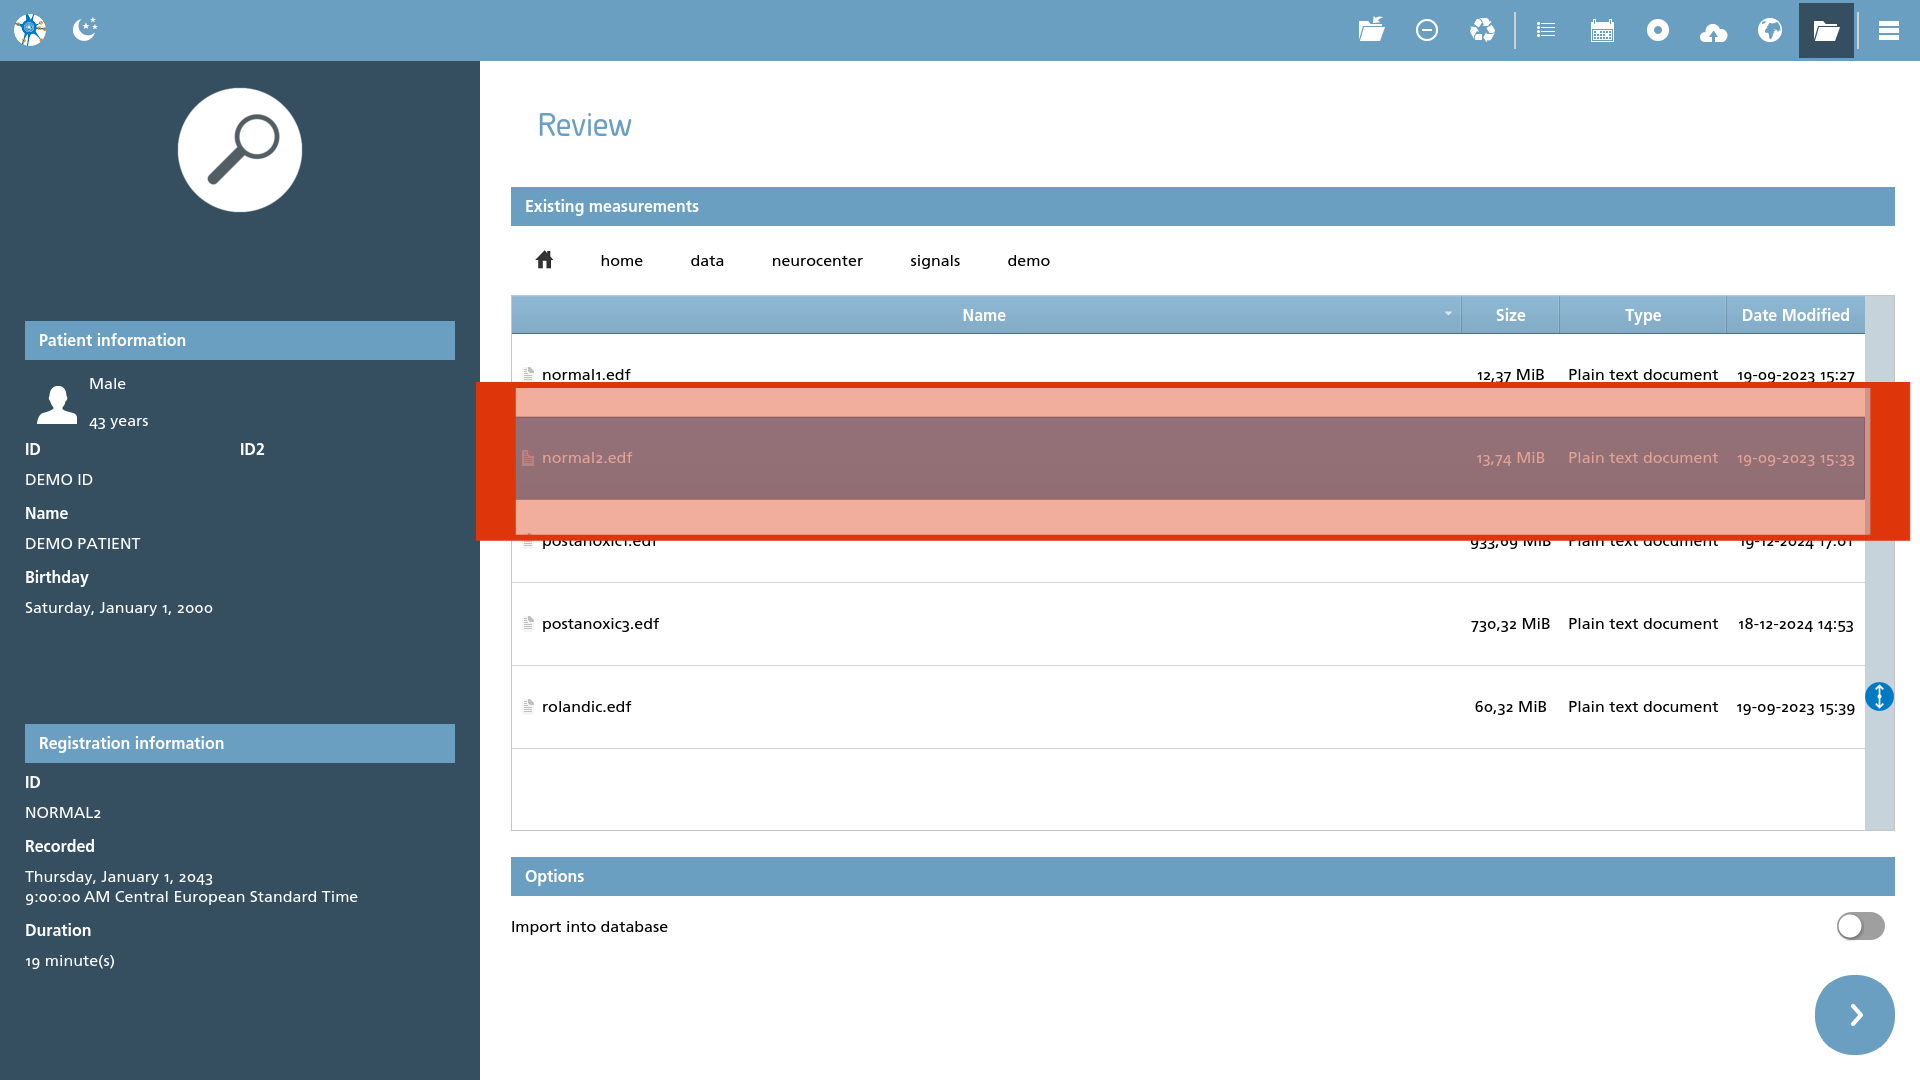Click the Name column sort arrow
Viewport: 1920px width, 1080px height.
[x=1448, y=314]
